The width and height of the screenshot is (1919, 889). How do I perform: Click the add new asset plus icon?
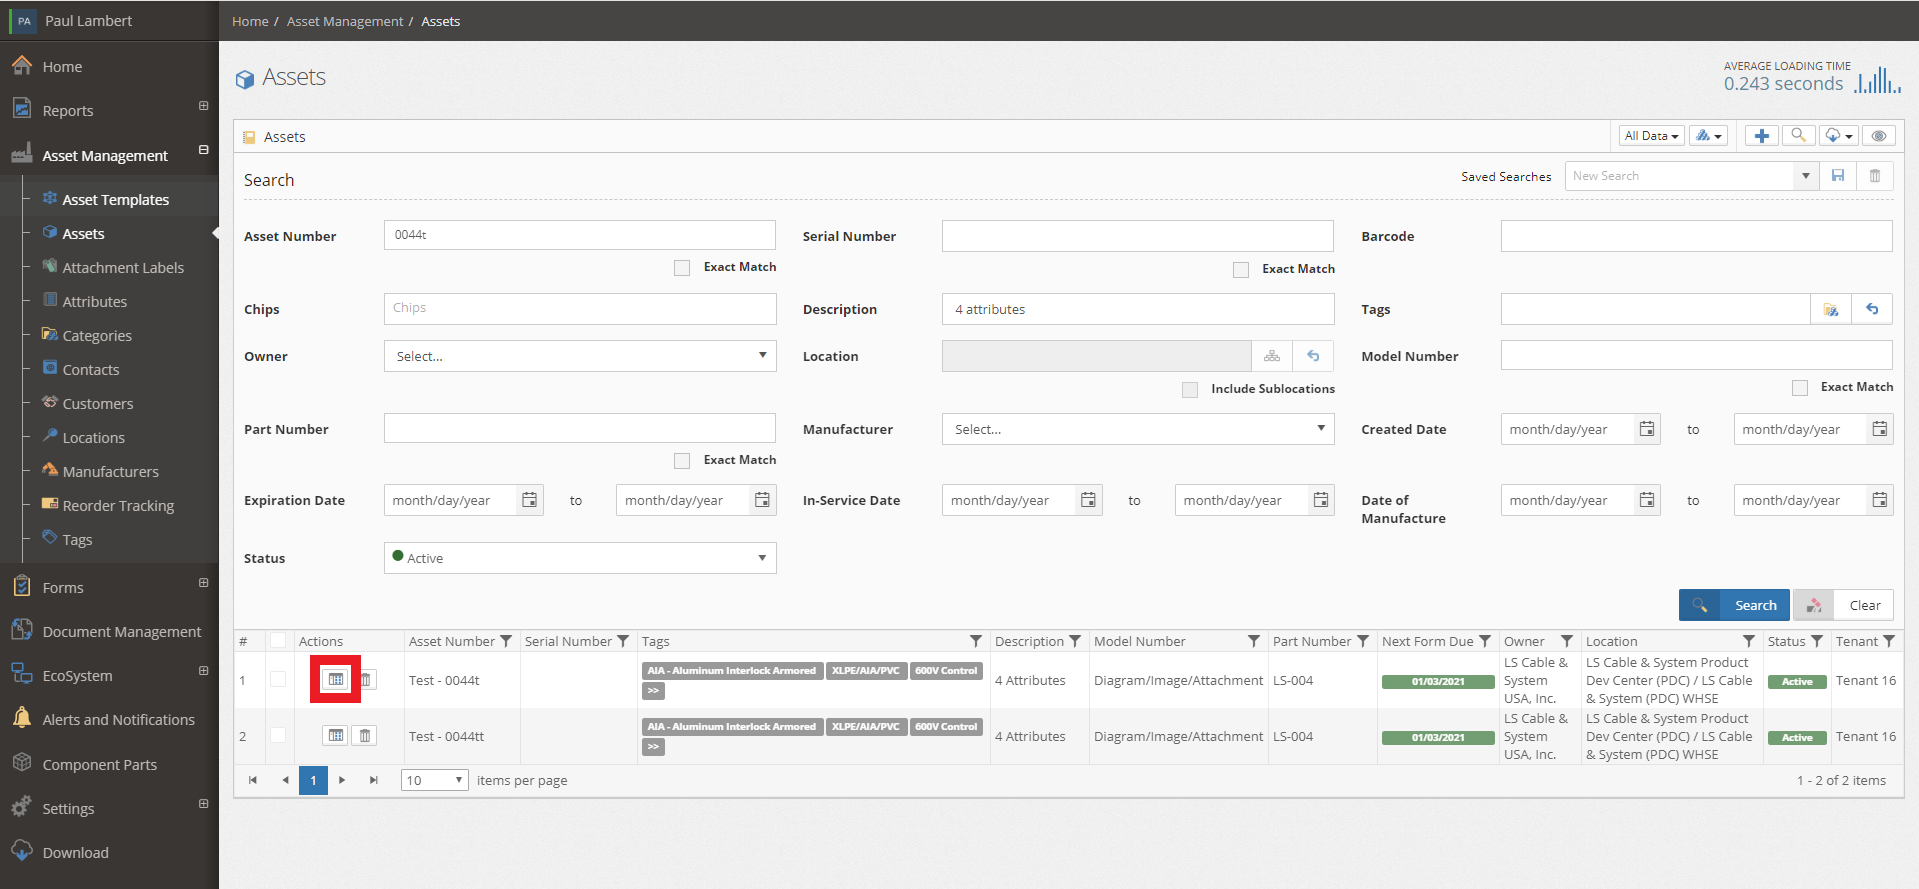(x=1762, y=136)
